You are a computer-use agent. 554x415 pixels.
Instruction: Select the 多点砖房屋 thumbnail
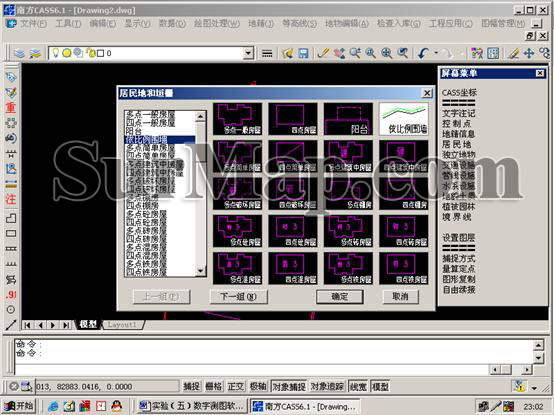pyautogui.click(x=348, y=231)
